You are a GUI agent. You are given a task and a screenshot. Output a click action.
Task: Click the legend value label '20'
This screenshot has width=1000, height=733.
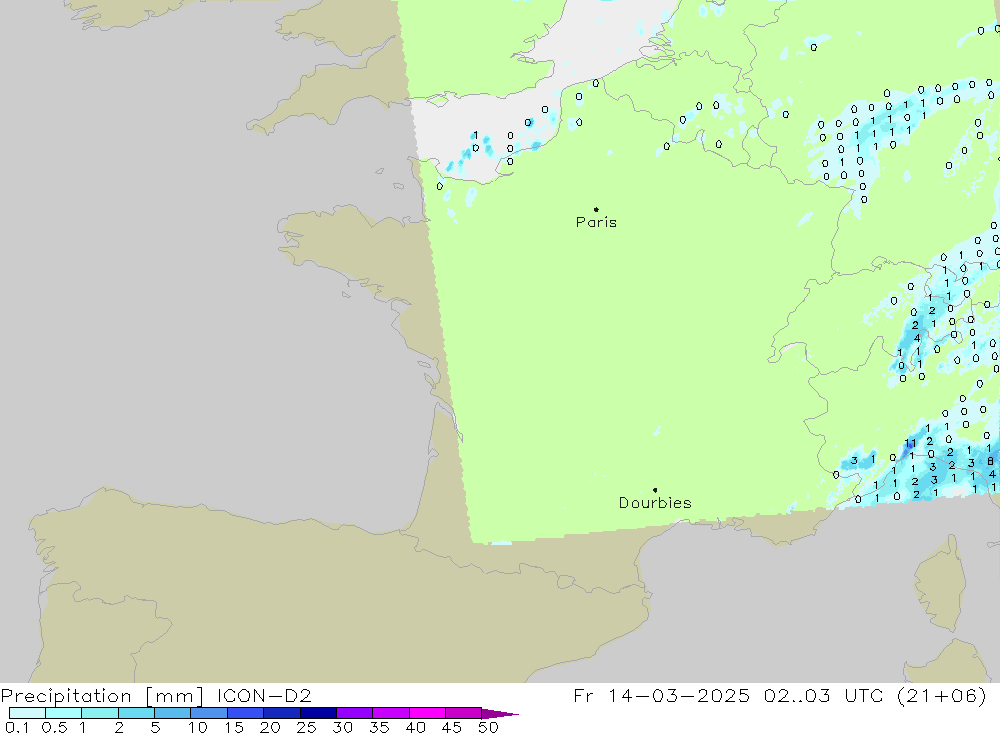click(x=270, y=727)
